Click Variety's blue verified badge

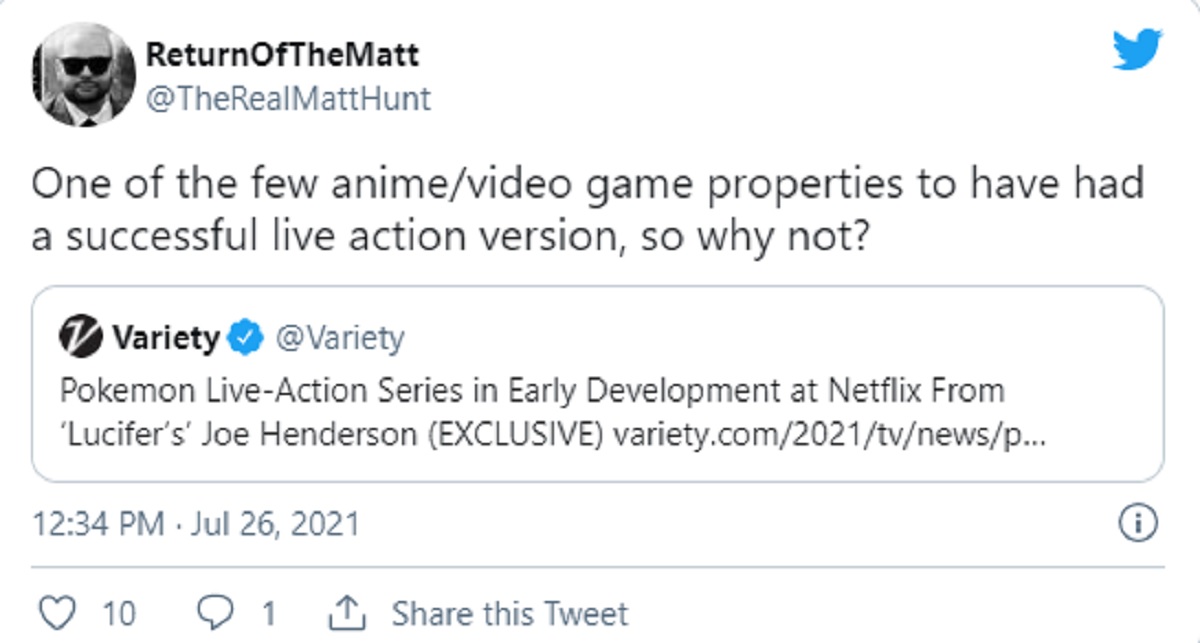point(243,339)
